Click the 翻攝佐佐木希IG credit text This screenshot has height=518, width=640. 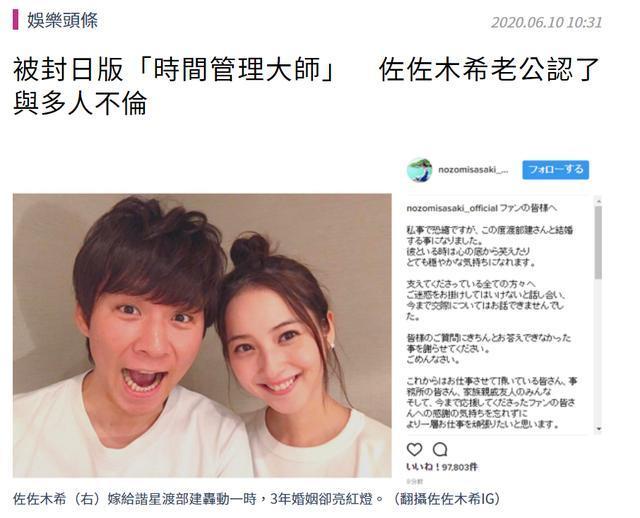[x=447, y=499]
